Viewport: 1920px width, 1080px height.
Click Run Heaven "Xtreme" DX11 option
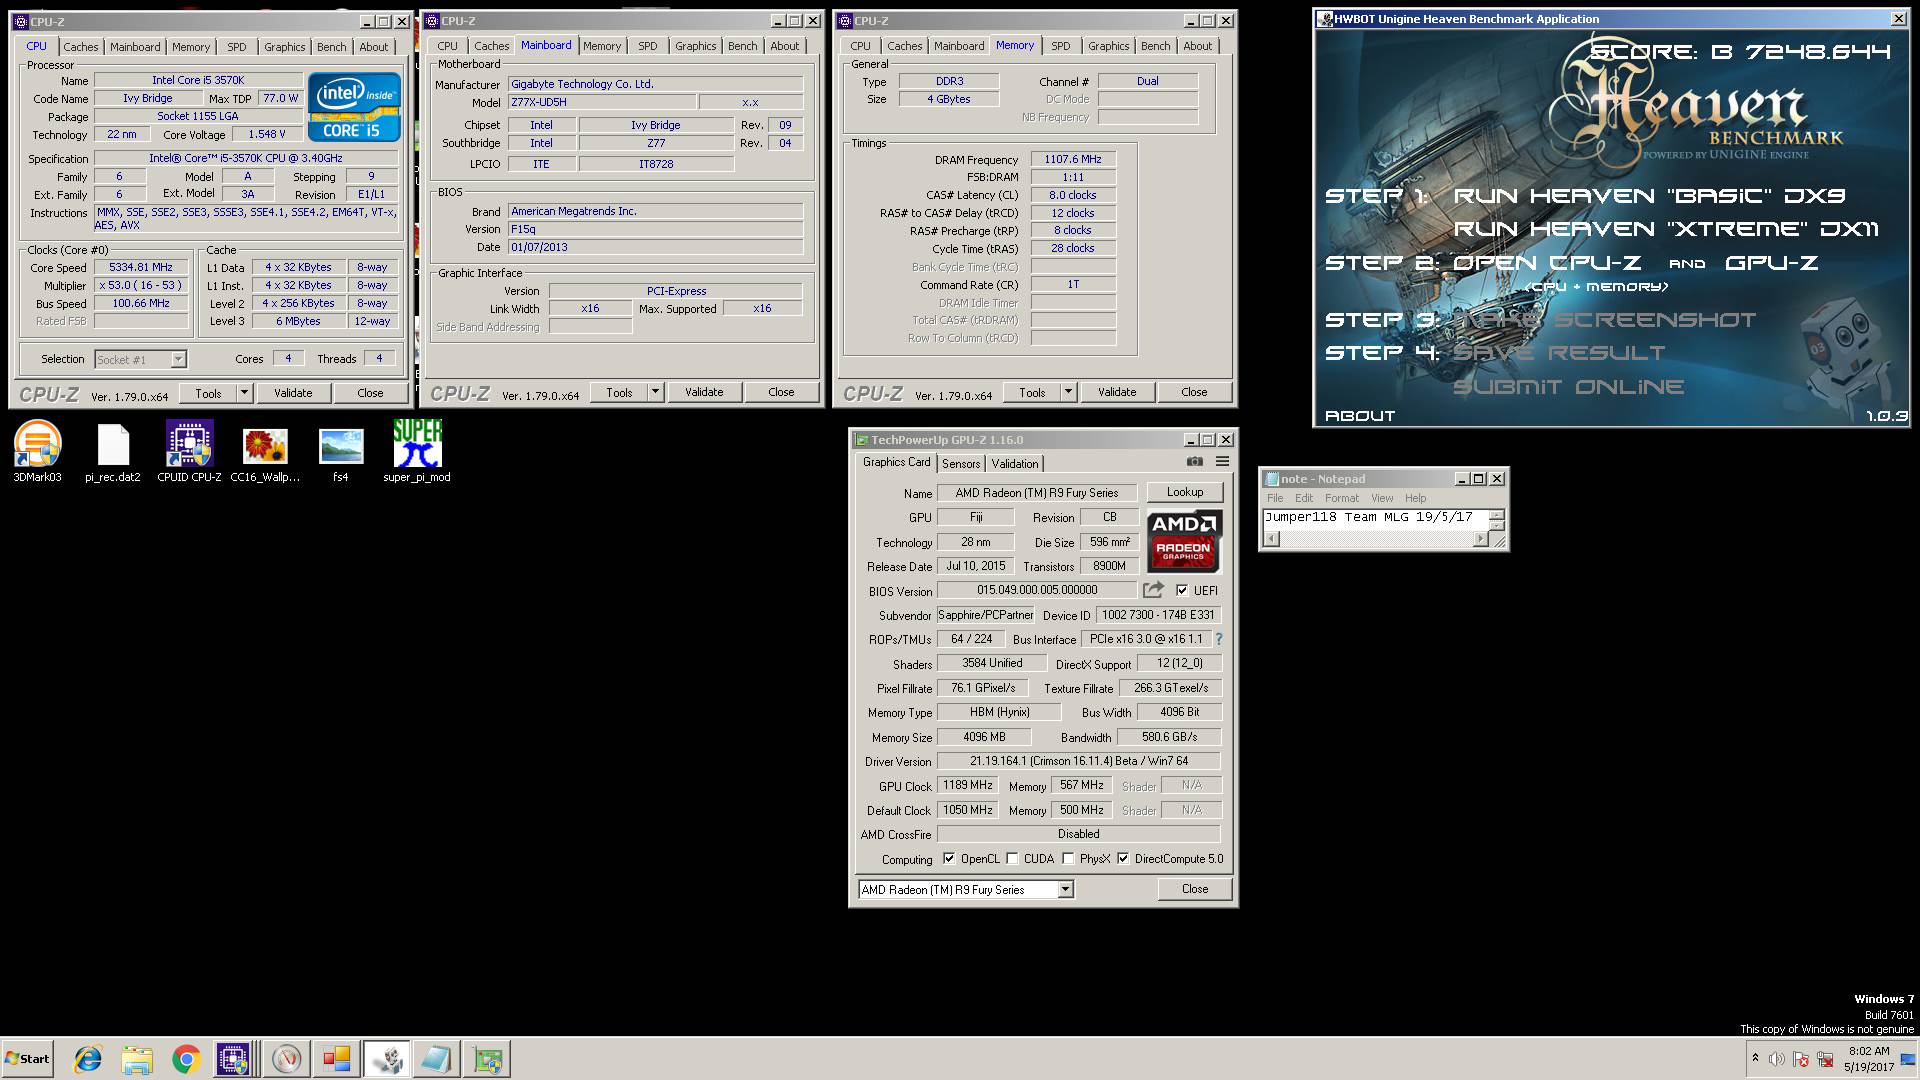point(1666,229)
